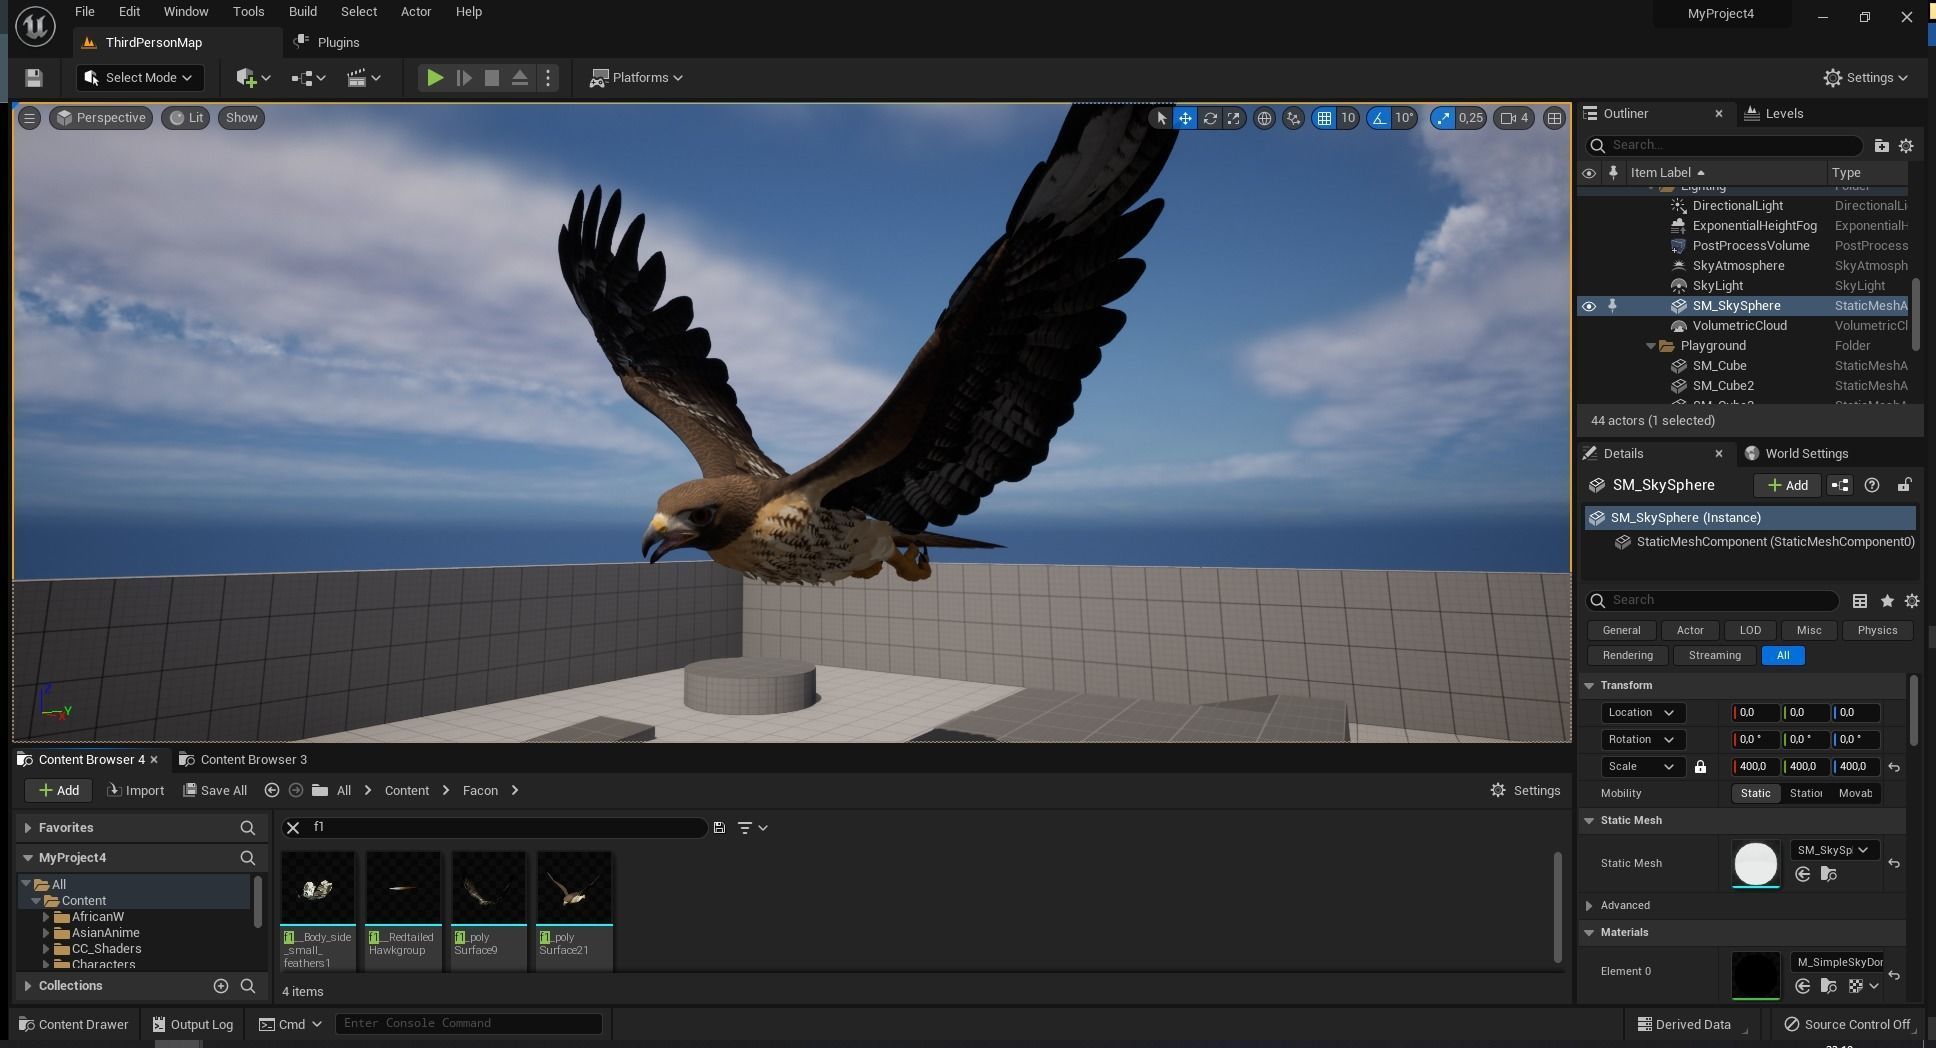Open the Build menu

point(302,12)
